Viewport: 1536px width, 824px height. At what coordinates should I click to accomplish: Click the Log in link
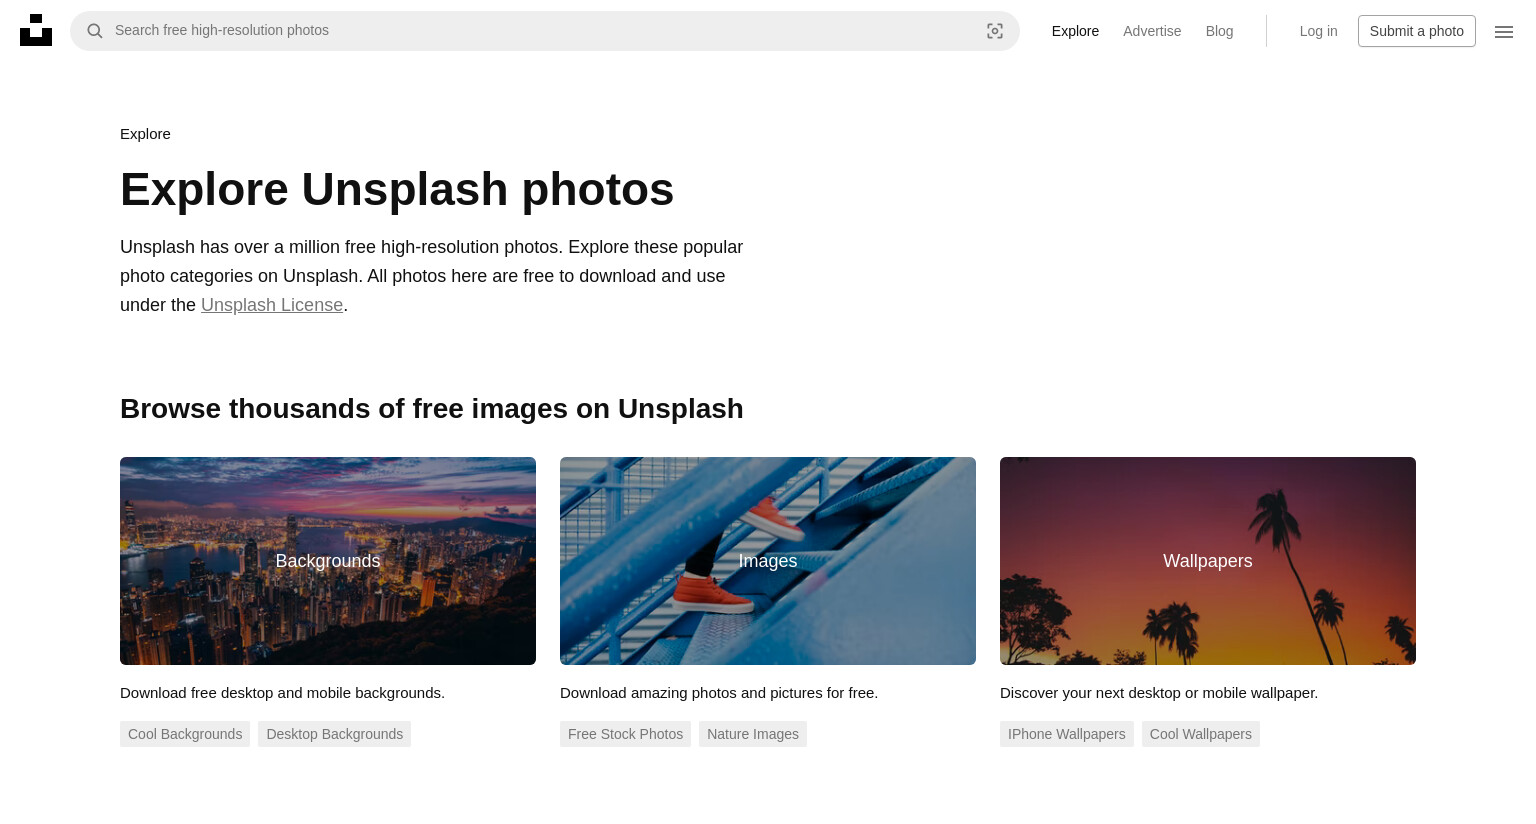[x=1318, y=31]
